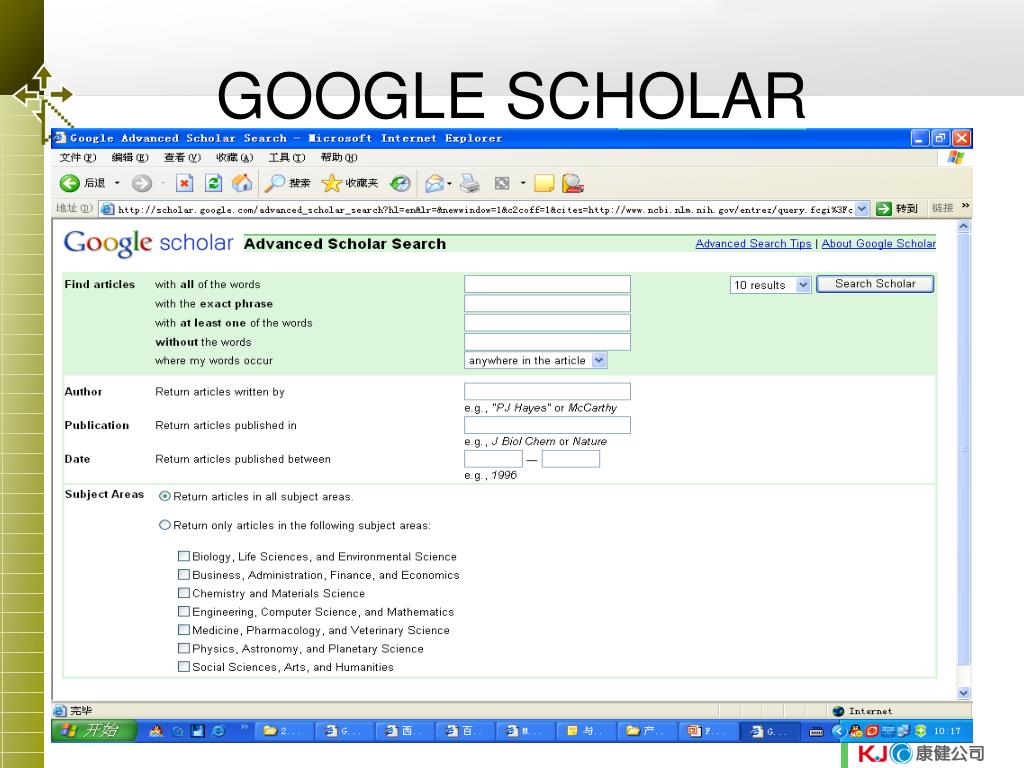This screenshot has height=768, width=1024.
Task: Click the 'with at least one' words field
Action: (x=547, y=323)
